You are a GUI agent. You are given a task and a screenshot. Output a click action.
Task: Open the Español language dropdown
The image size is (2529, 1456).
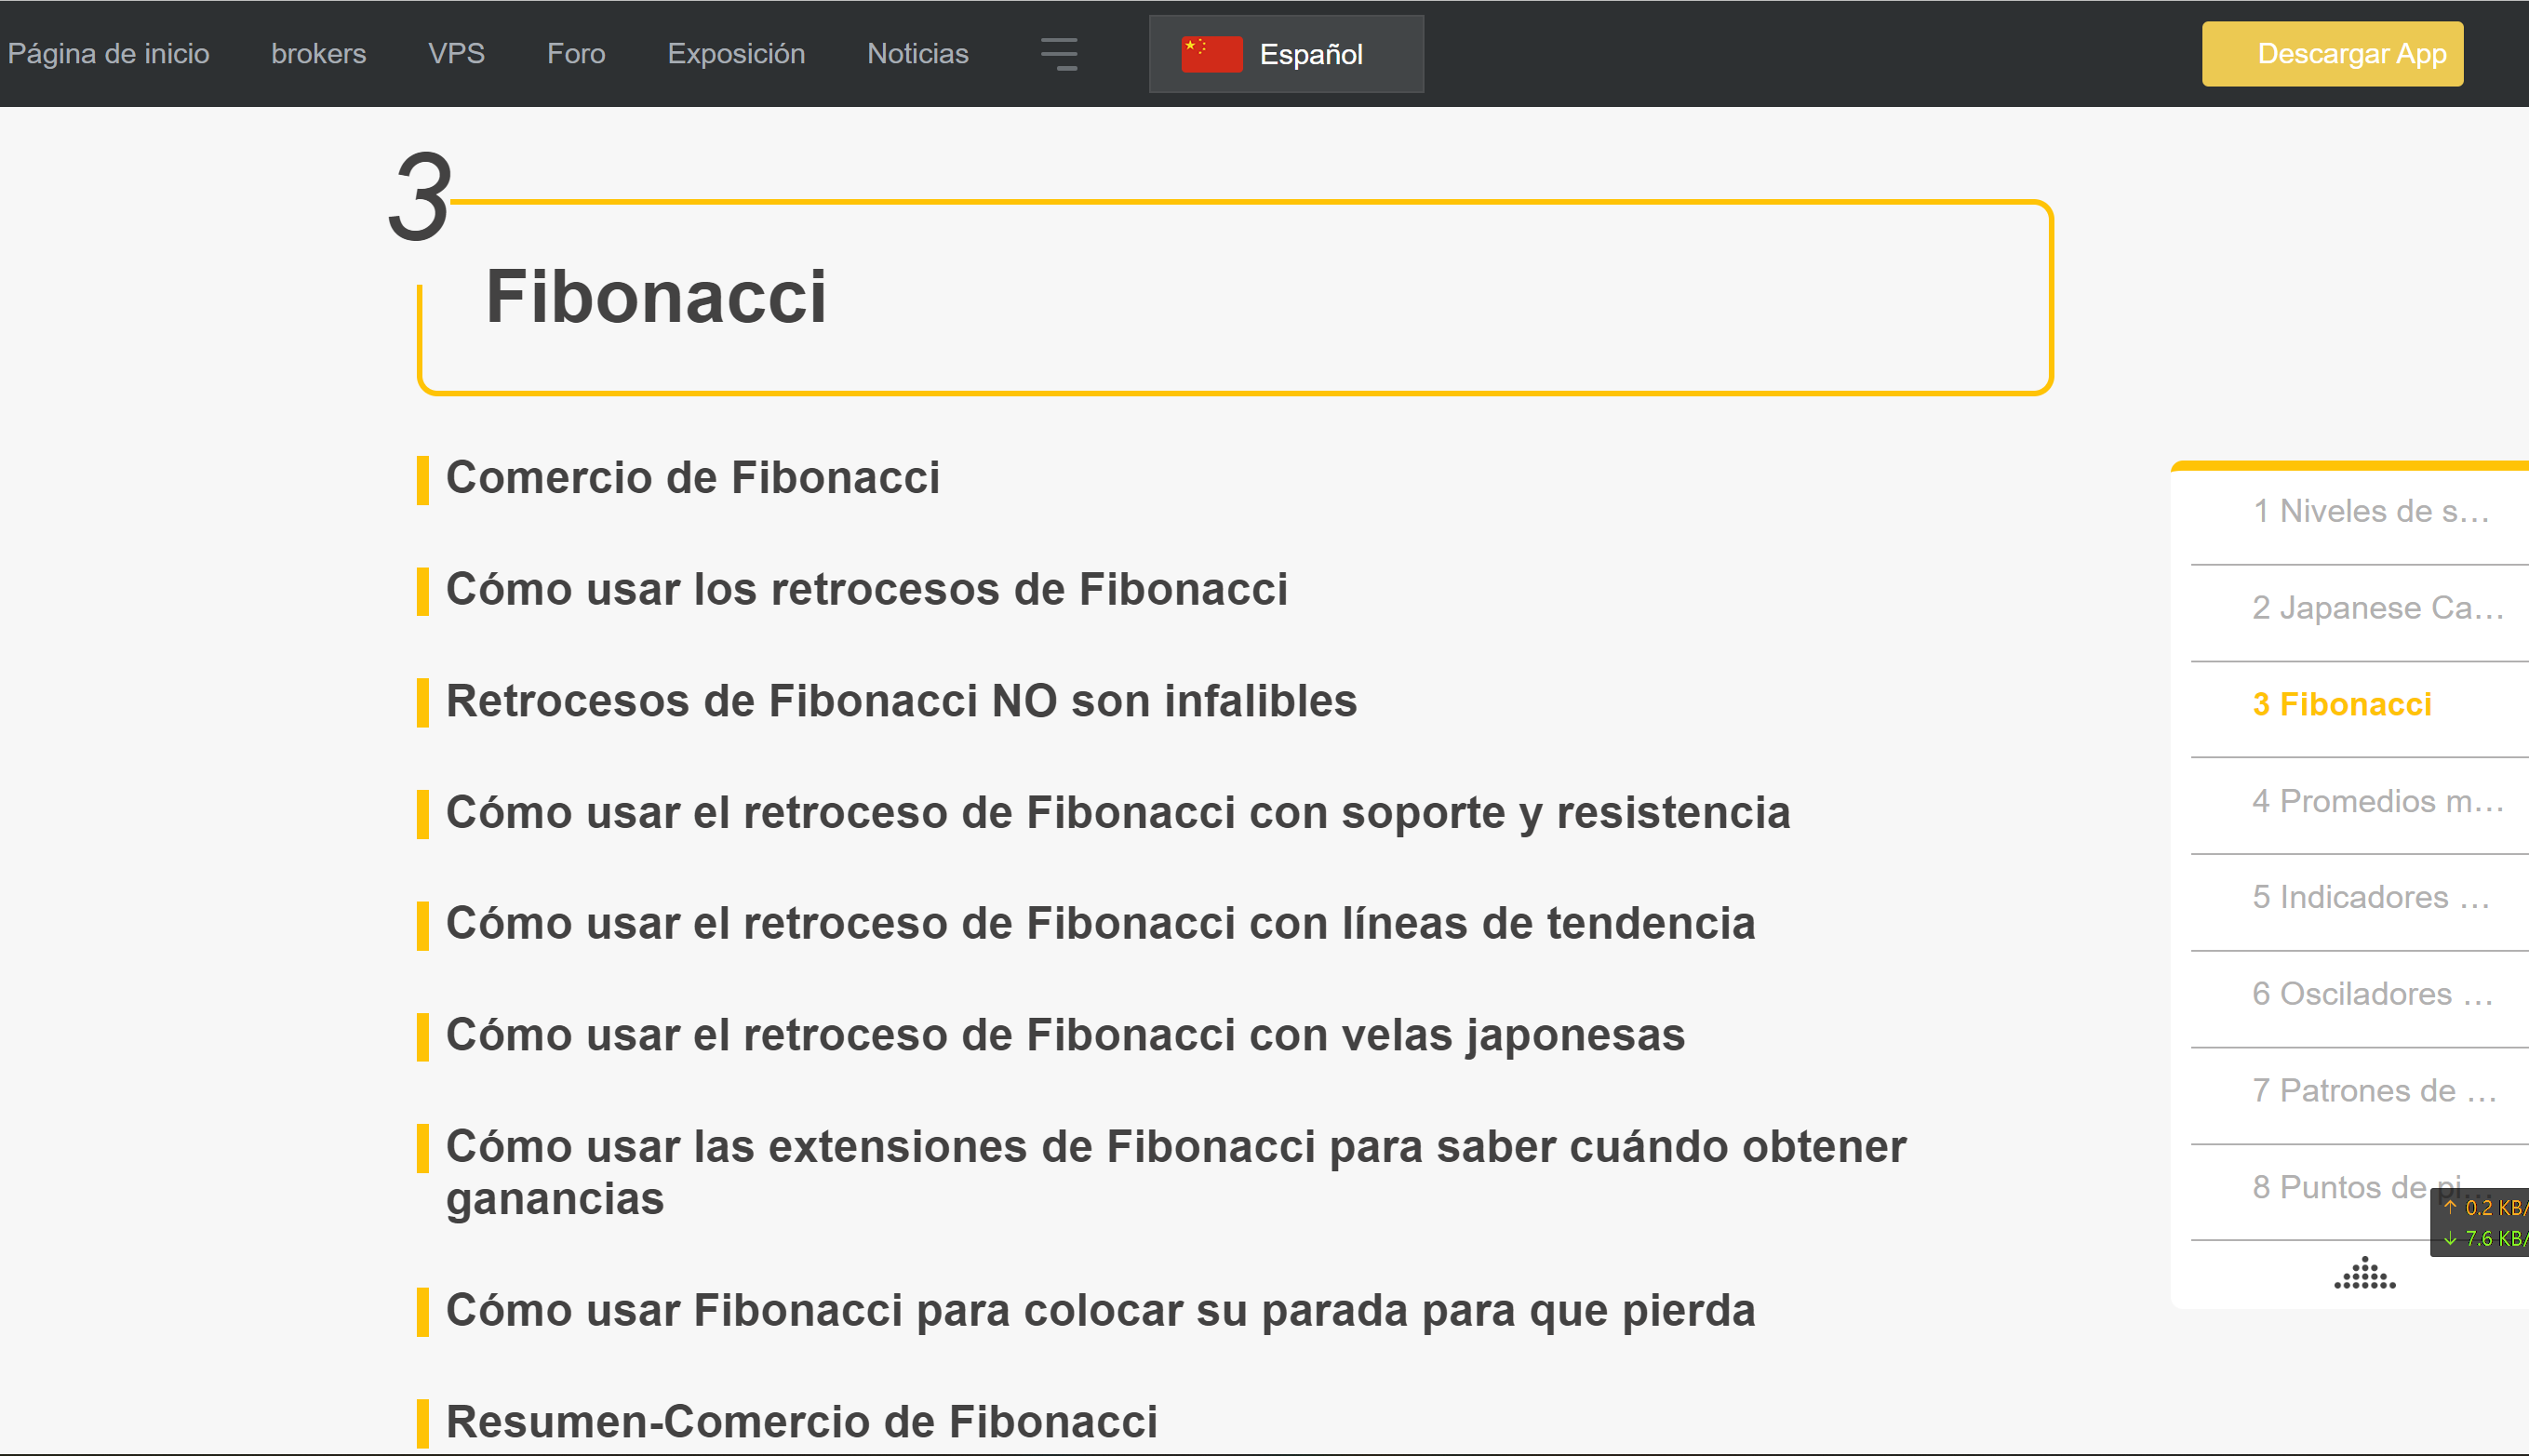[x=1309, y=54]
